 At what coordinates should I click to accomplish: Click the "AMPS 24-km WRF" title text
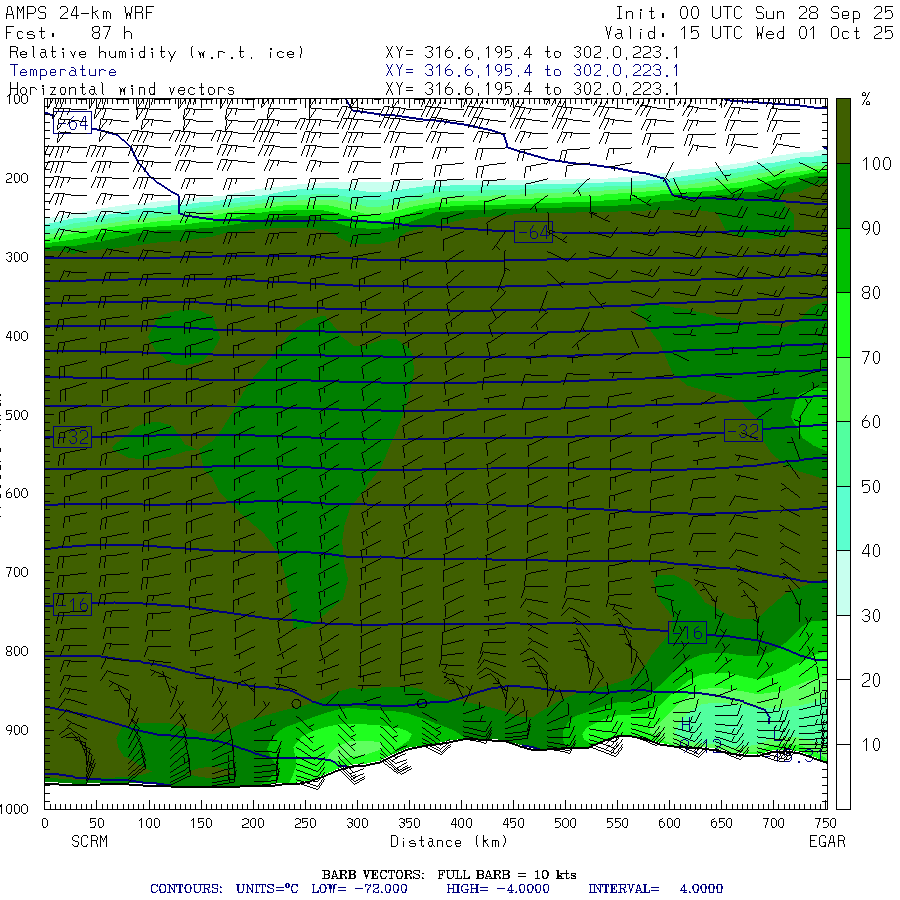pyautogui.click(x=79, y=13)
